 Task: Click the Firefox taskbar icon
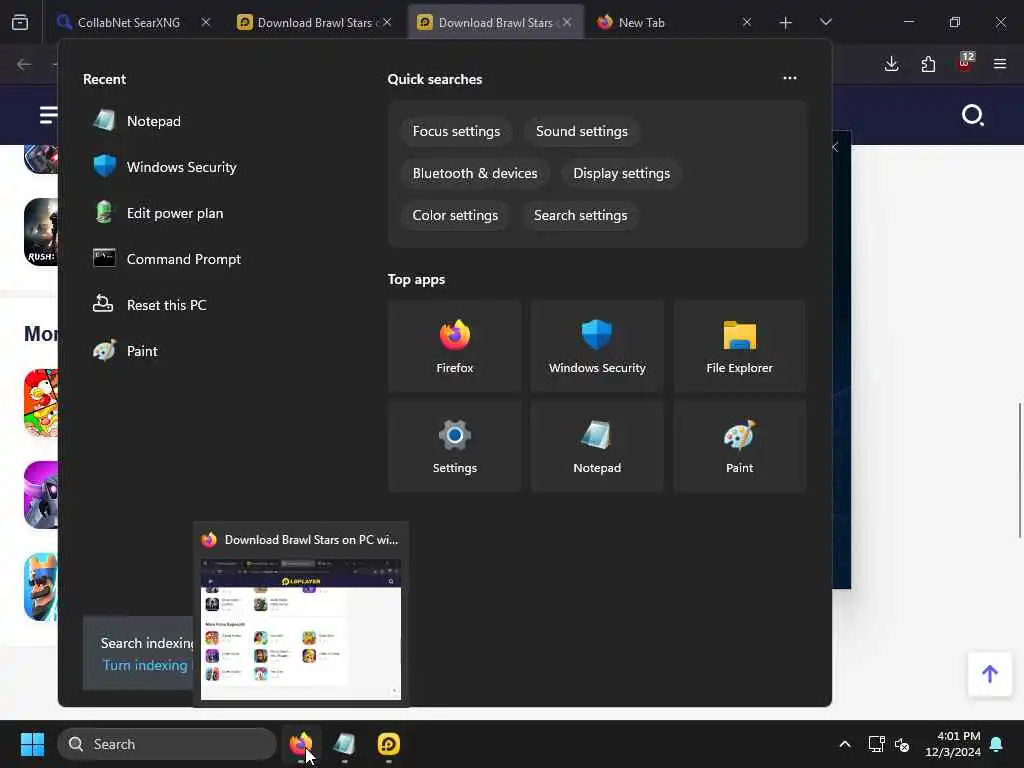pyautogui.click(x=300, y=744)
